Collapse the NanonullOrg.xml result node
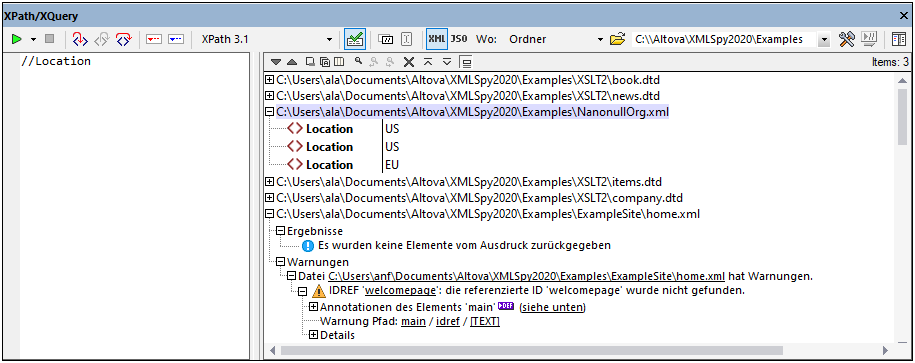This screenshot has height=363, width=915. pyautogui.click(x=270, y=112)
